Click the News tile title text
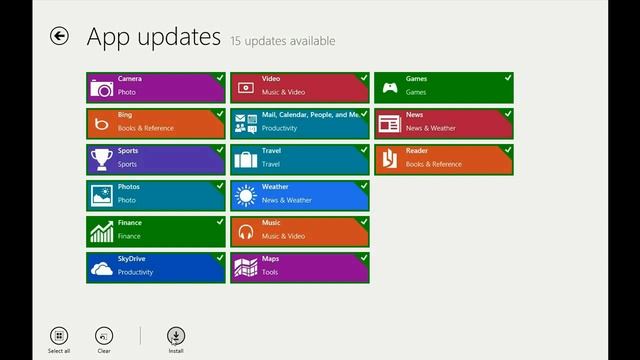This screenshot has height=360, width=640. coord(414,115)
